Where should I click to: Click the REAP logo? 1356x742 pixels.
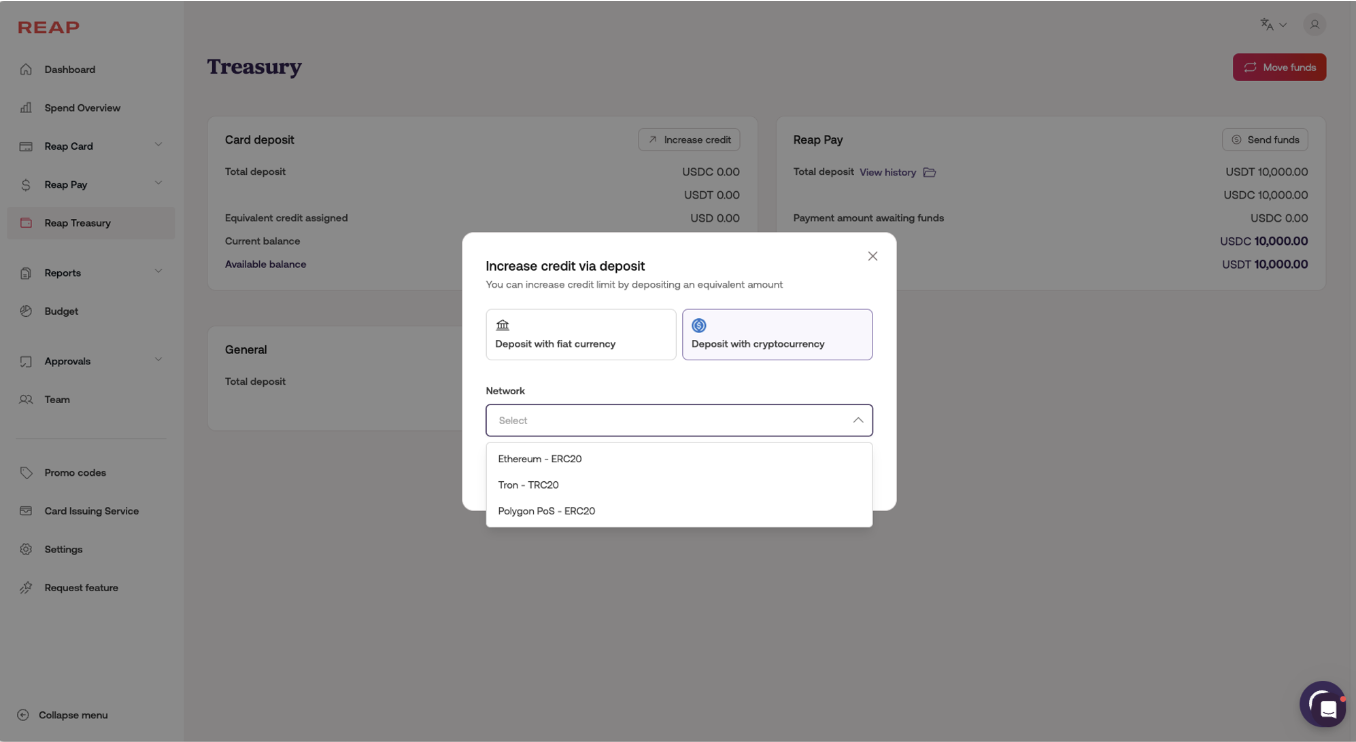[48, 27]
